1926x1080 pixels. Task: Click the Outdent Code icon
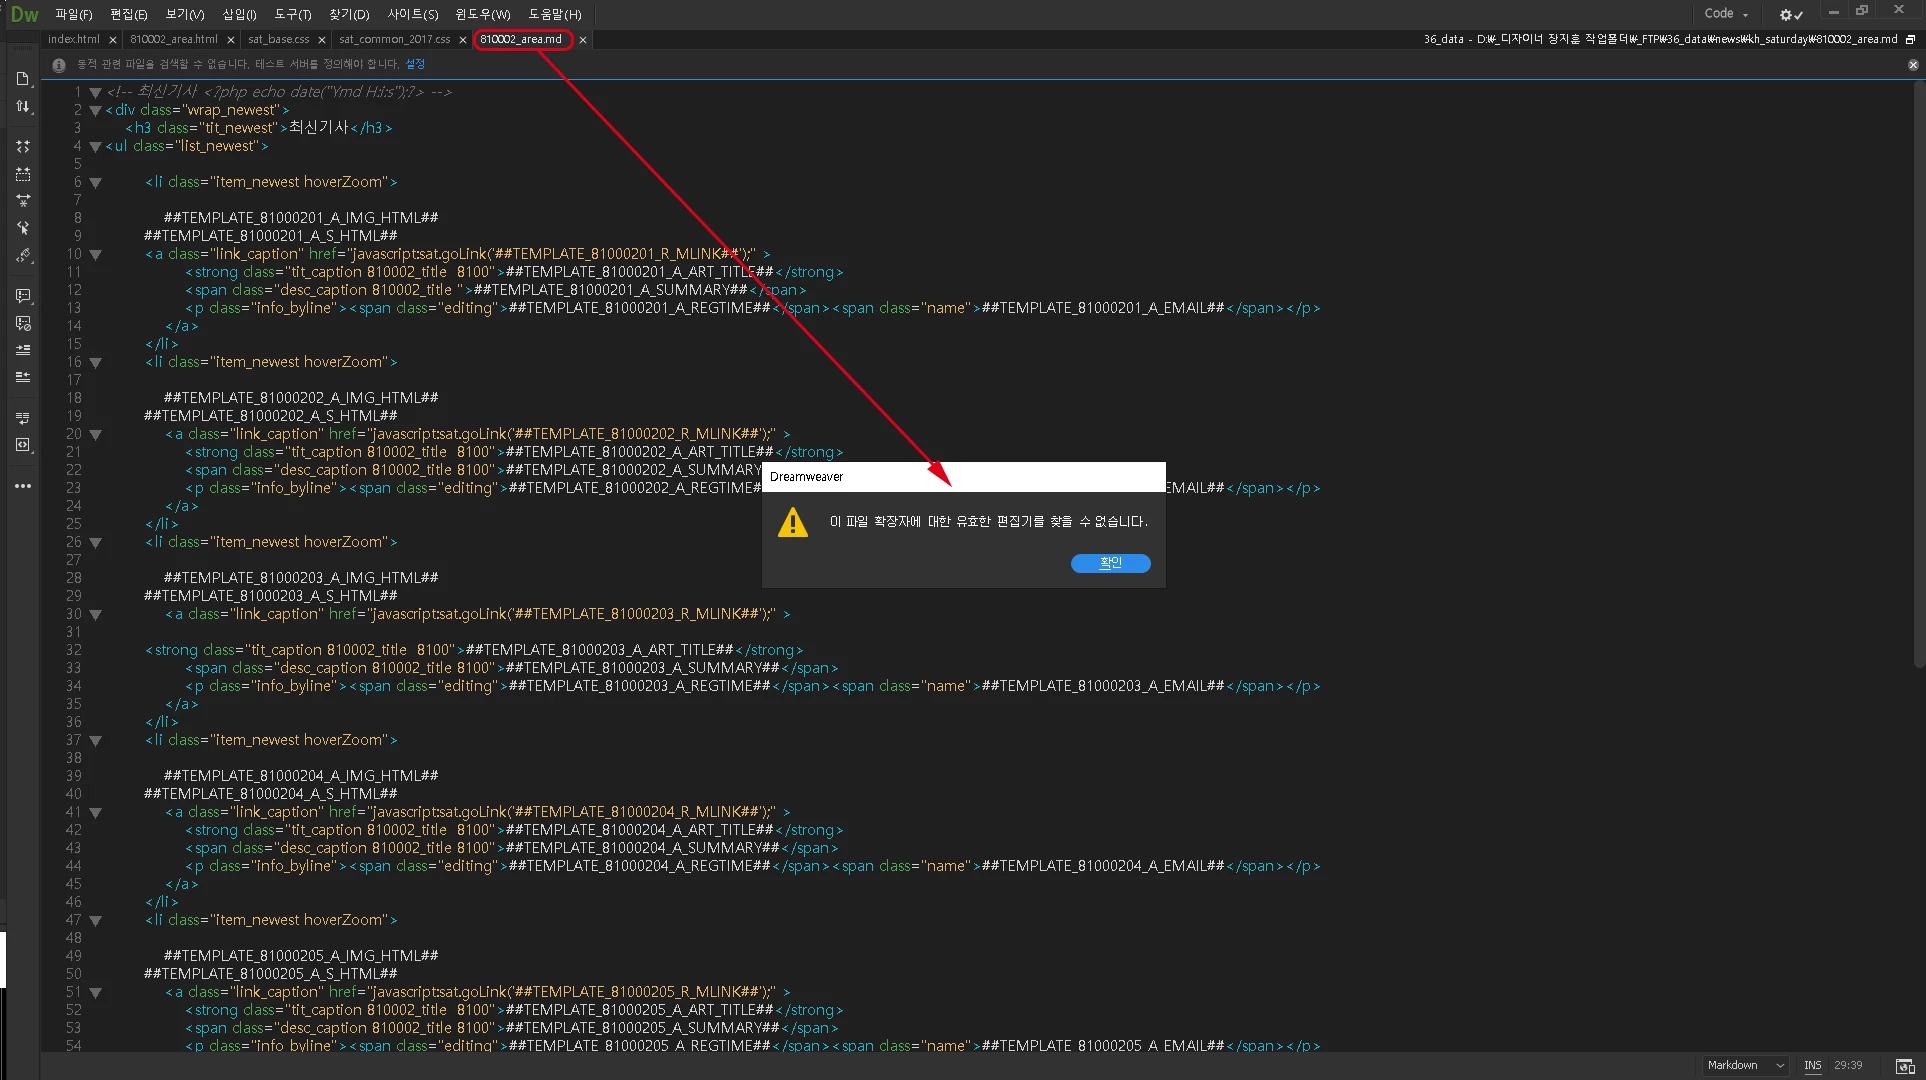pos(23,377)
